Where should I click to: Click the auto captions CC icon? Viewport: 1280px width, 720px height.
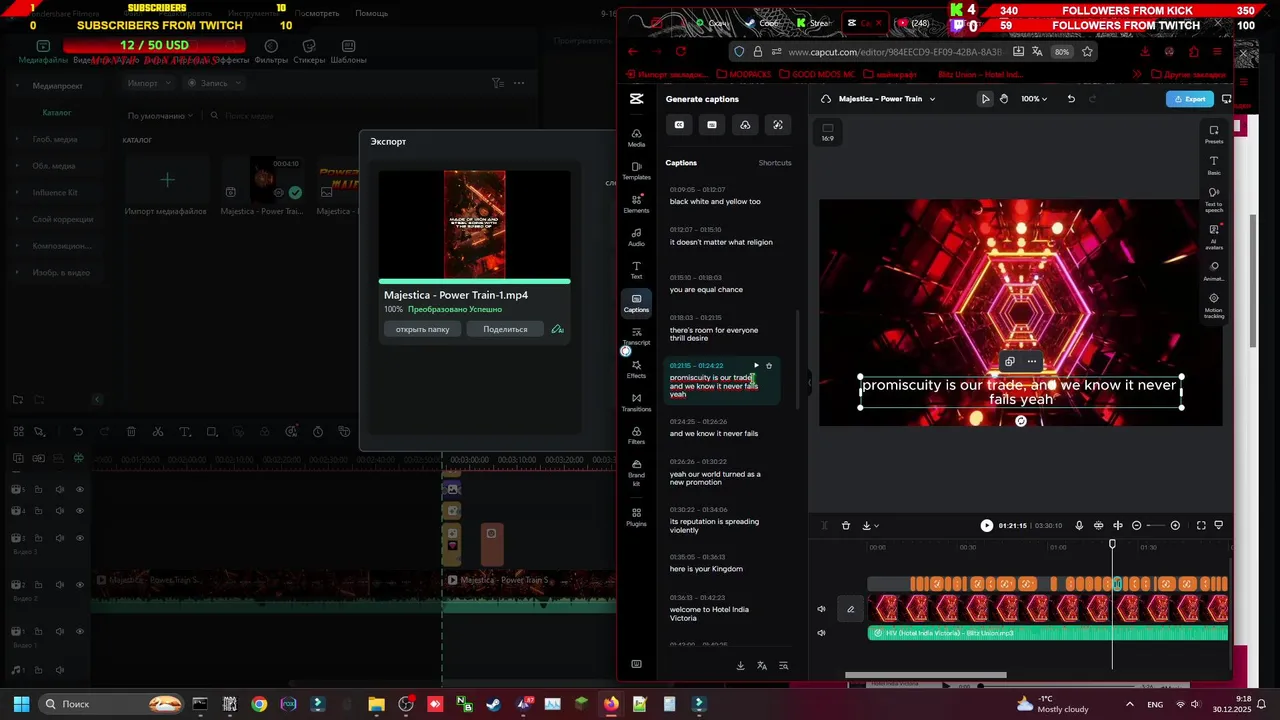(679, 125)
